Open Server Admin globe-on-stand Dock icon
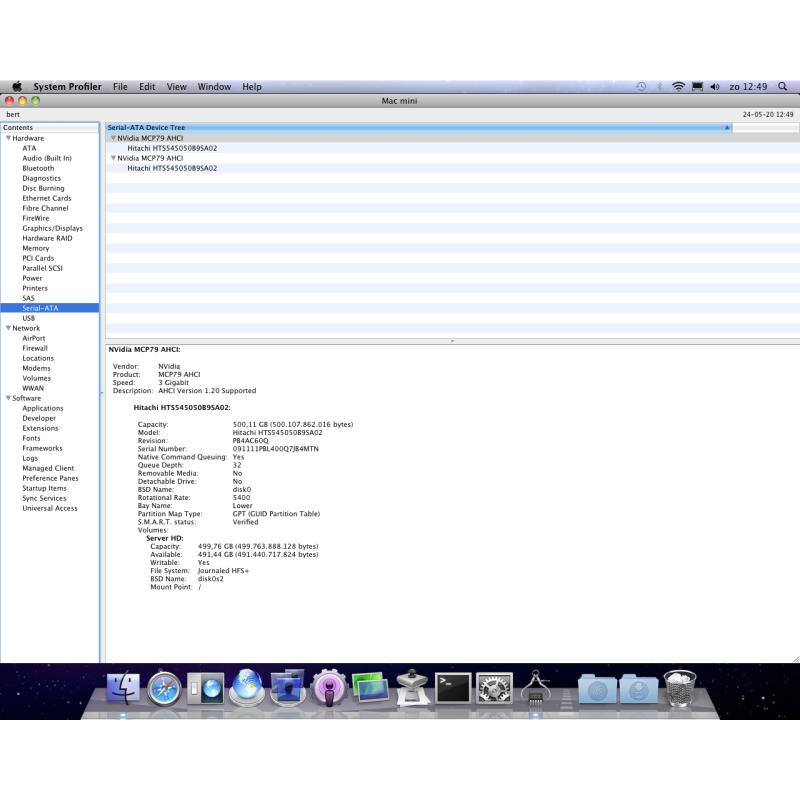The image size is (800, 800). 247,687
